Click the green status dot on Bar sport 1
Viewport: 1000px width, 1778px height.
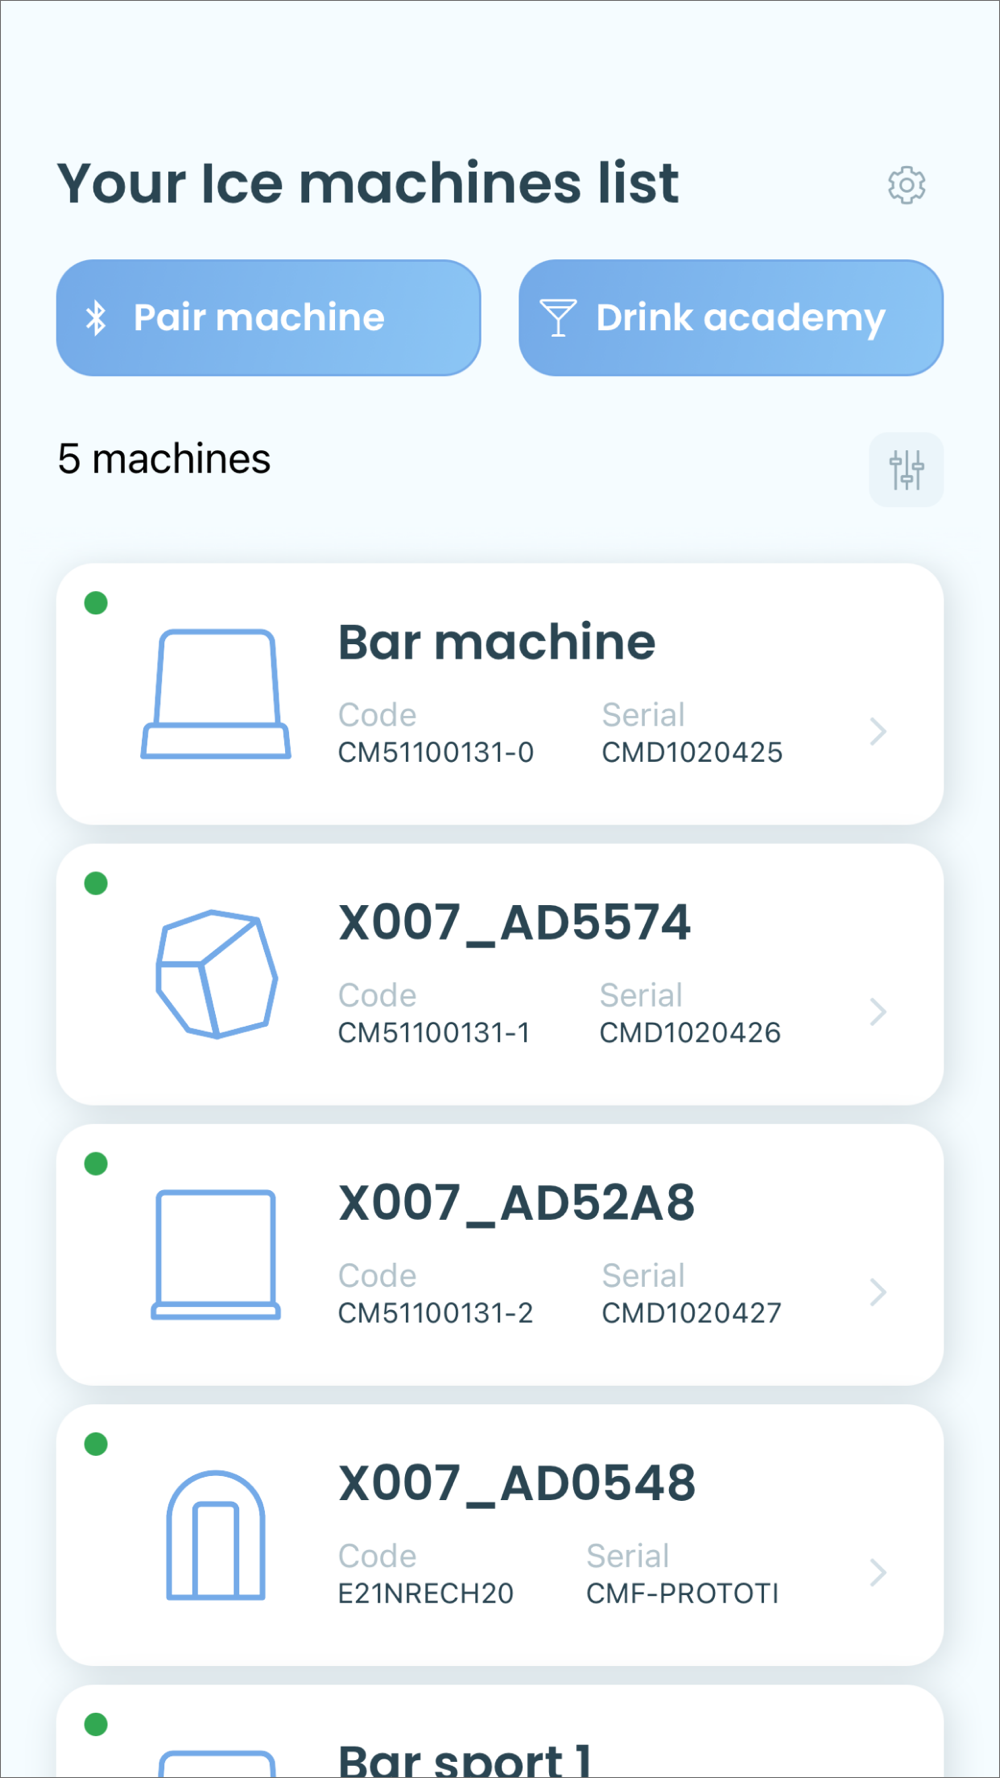pos(96,1724)
